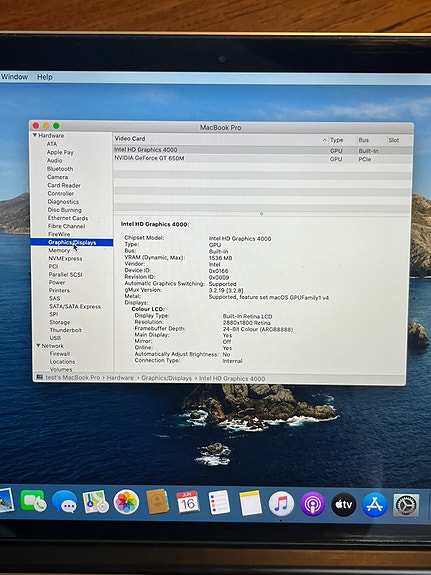Open Calendar icon showing 16
This screenshot has height=575, width=431.
(x=188, y=502)
